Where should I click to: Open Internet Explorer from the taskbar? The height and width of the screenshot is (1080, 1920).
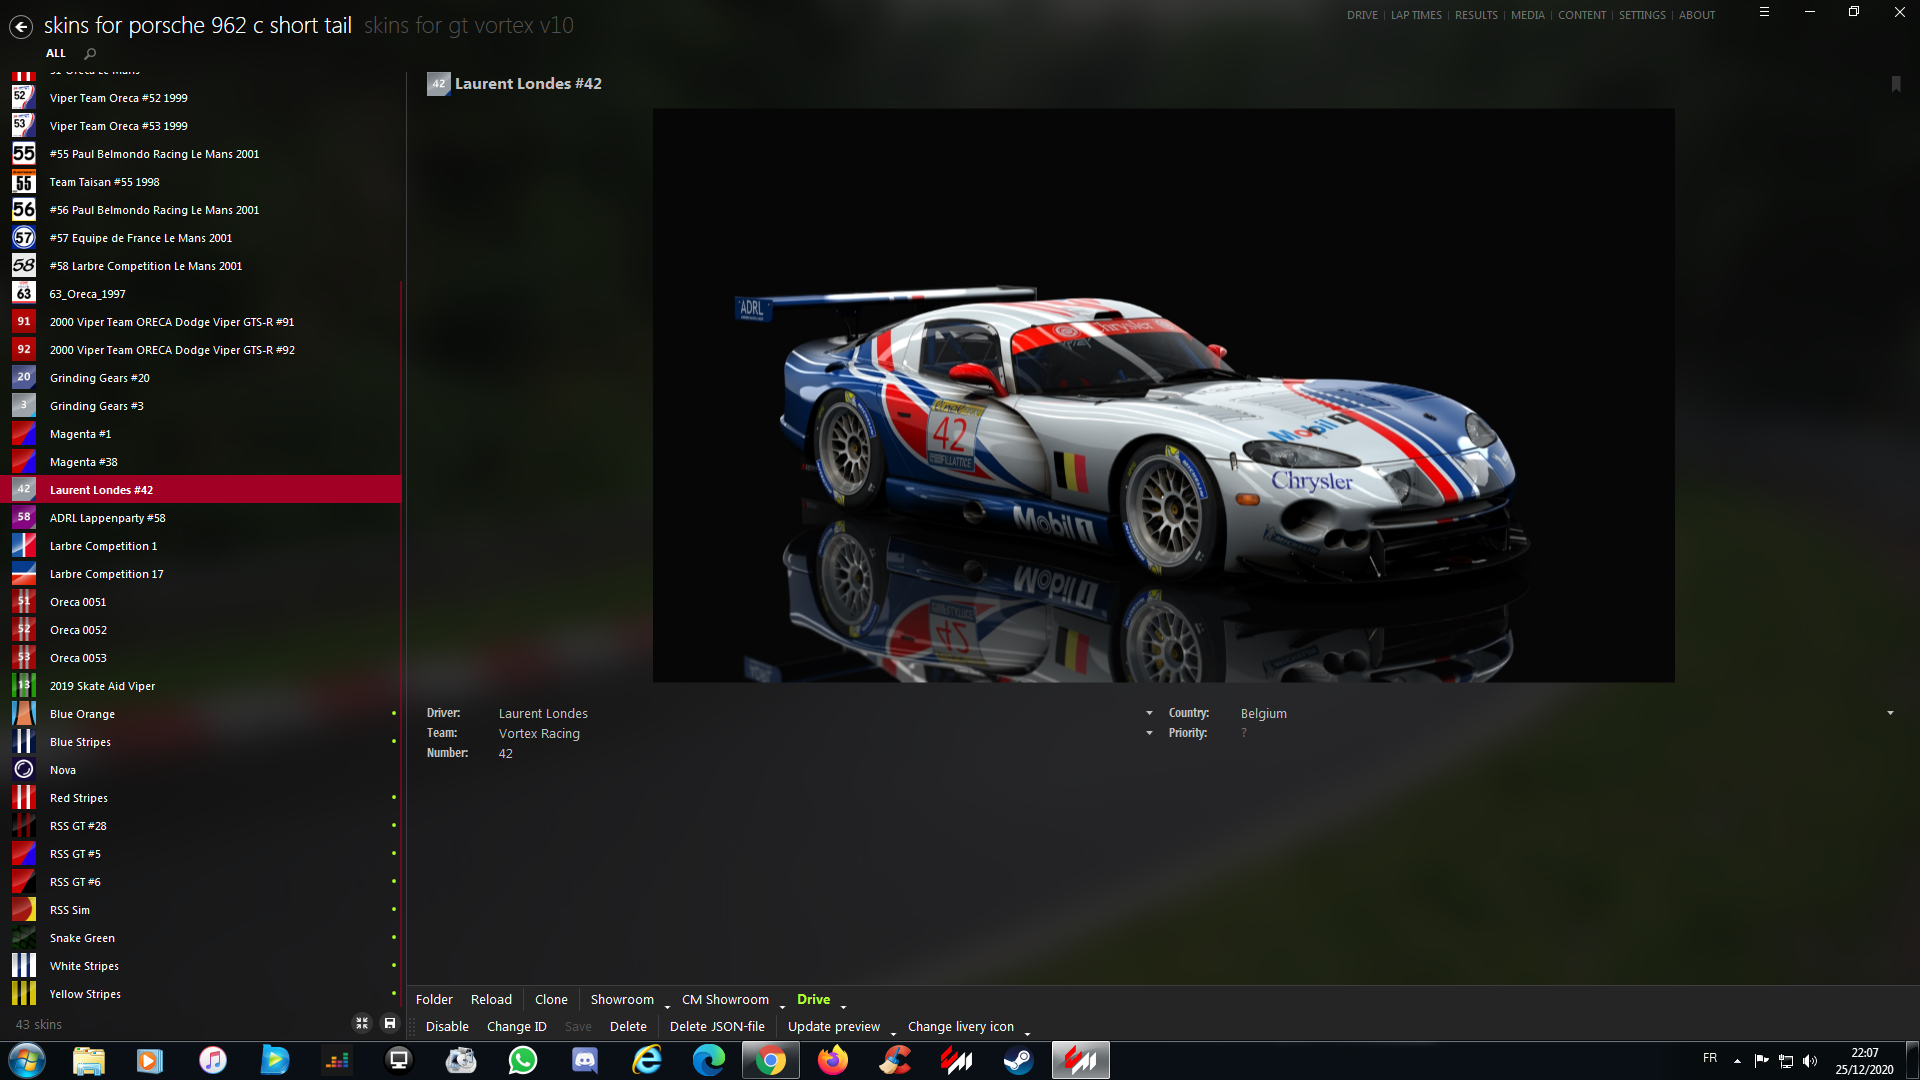(647, 1060)
